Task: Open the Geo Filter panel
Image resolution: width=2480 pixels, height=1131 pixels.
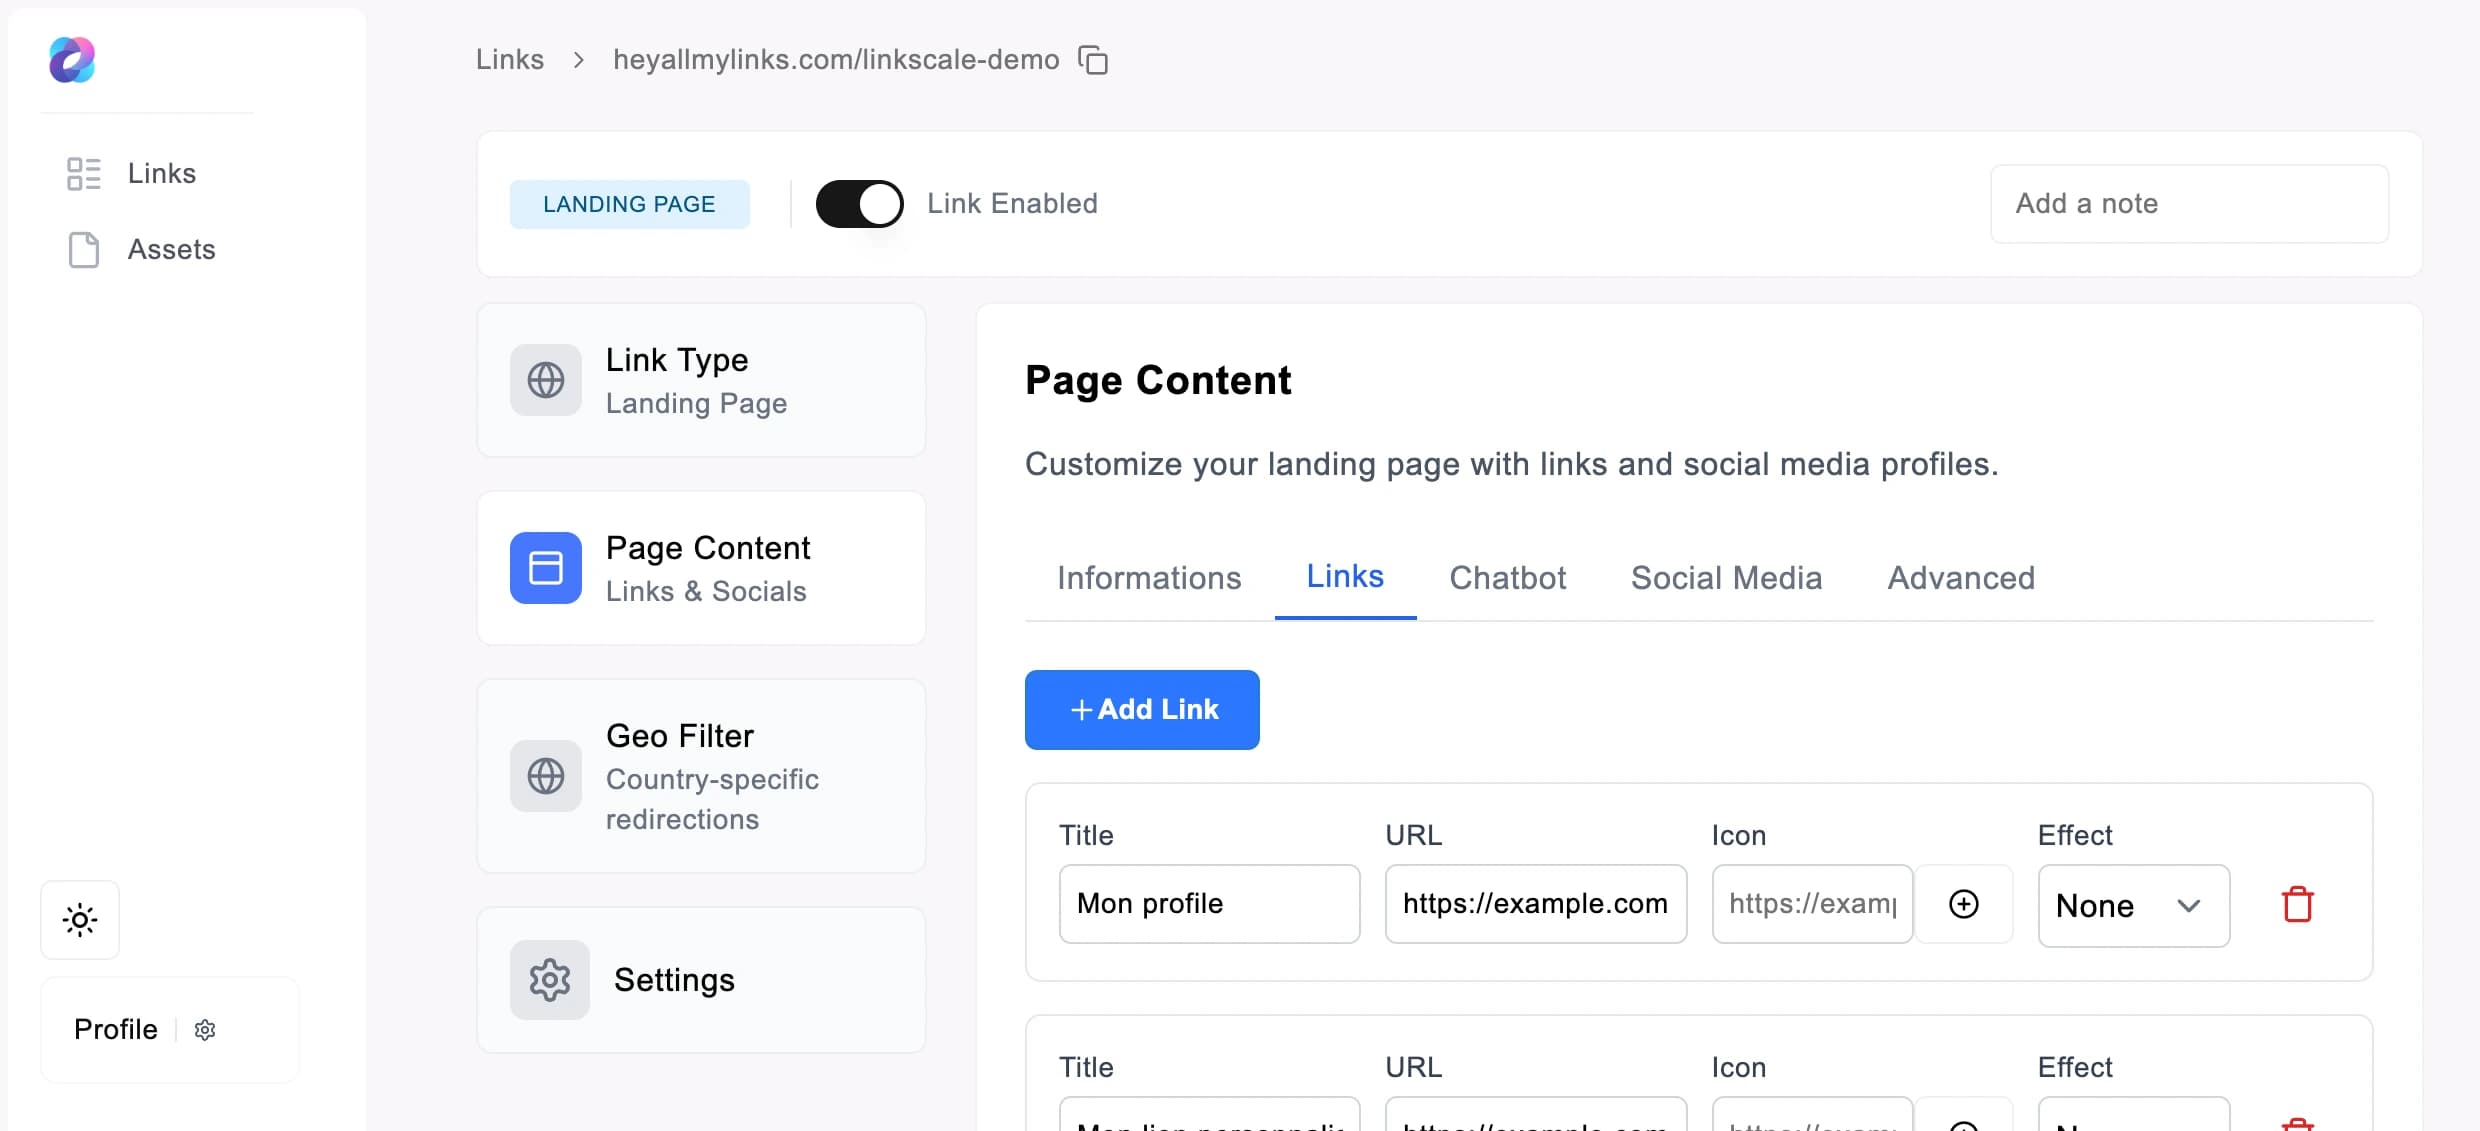Action: pyautogui.click(x=701, y=776)
